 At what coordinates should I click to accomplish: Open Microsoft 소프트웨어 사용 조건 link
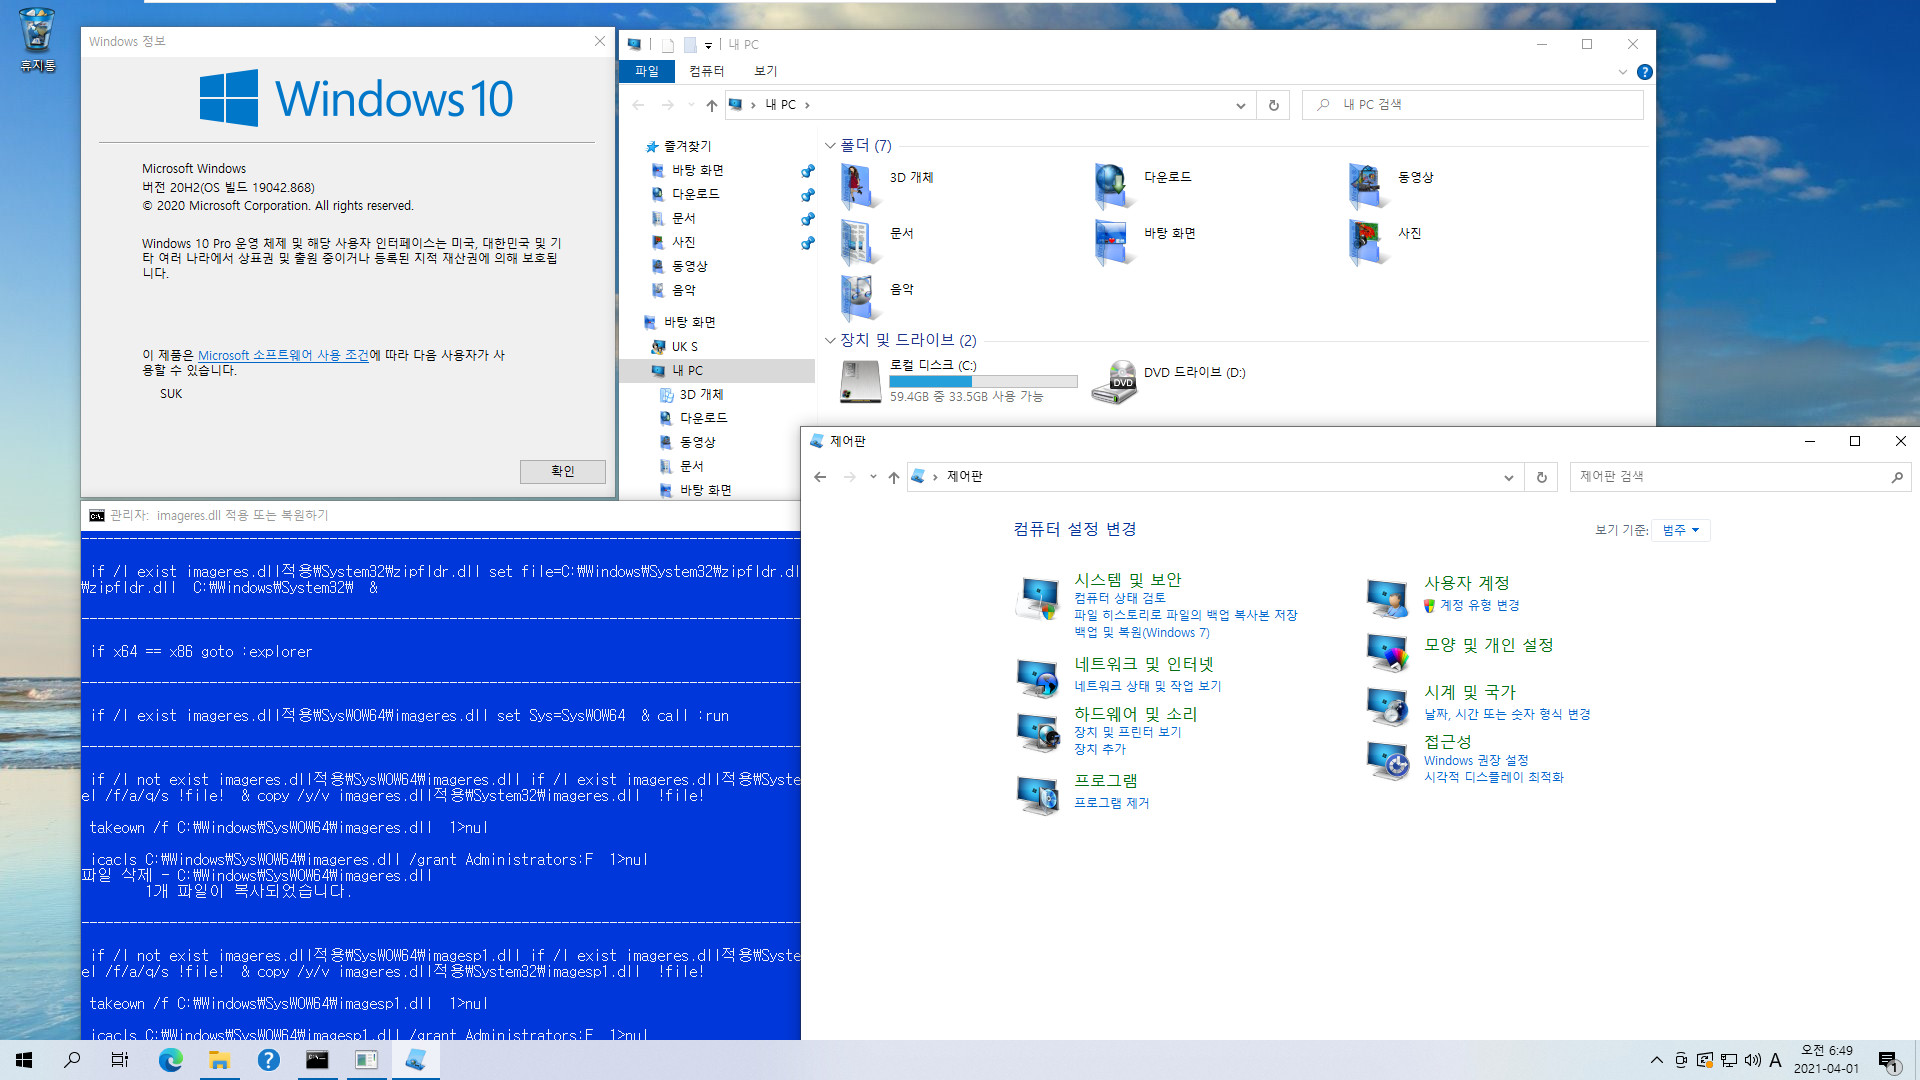(x=283, y=355)
